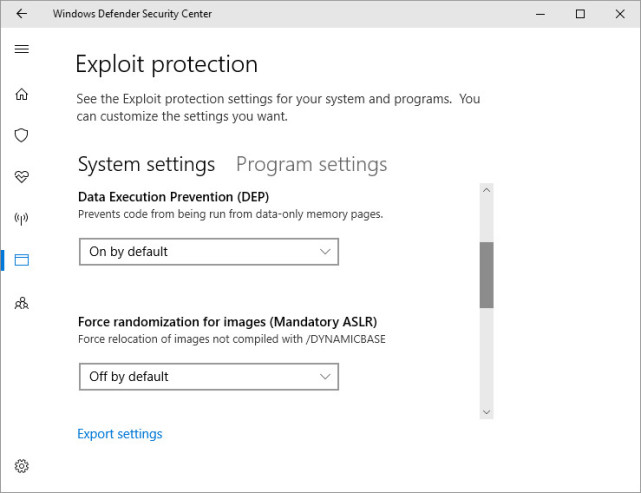Click the chevron in the ASLR combo box
This screenshot has width=641, height=493.
[325, 376]
